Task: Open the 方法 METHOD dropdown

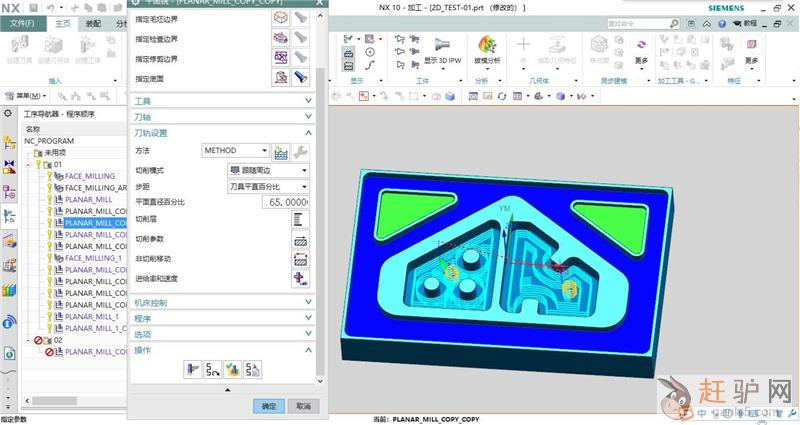Action: tap(234, 150)
